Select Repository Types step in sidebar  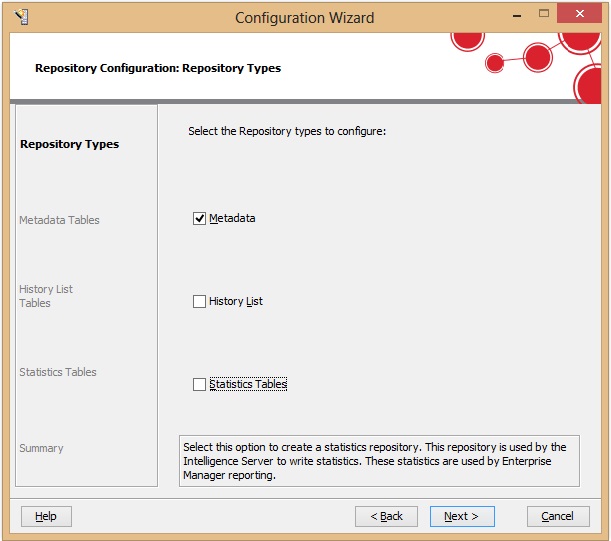coord(69,144)
